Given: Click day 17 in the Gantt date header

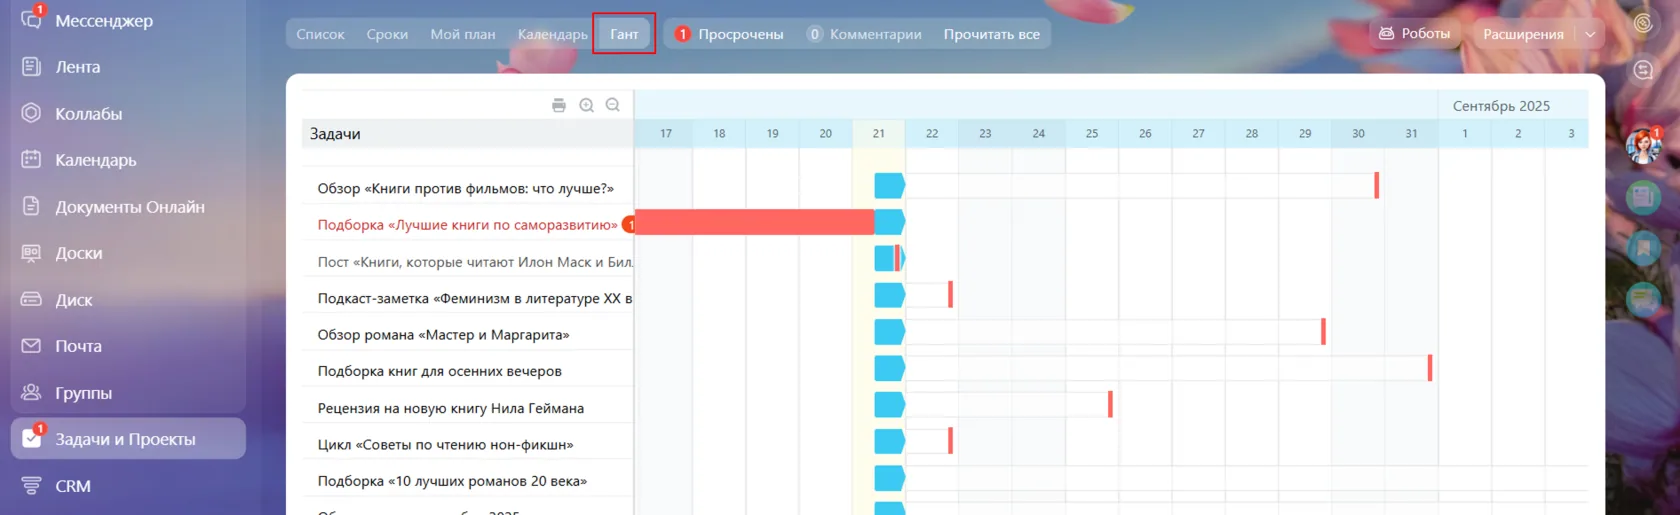Looking at the screenshot, I should pyautogui.click(x=666, y=133).
